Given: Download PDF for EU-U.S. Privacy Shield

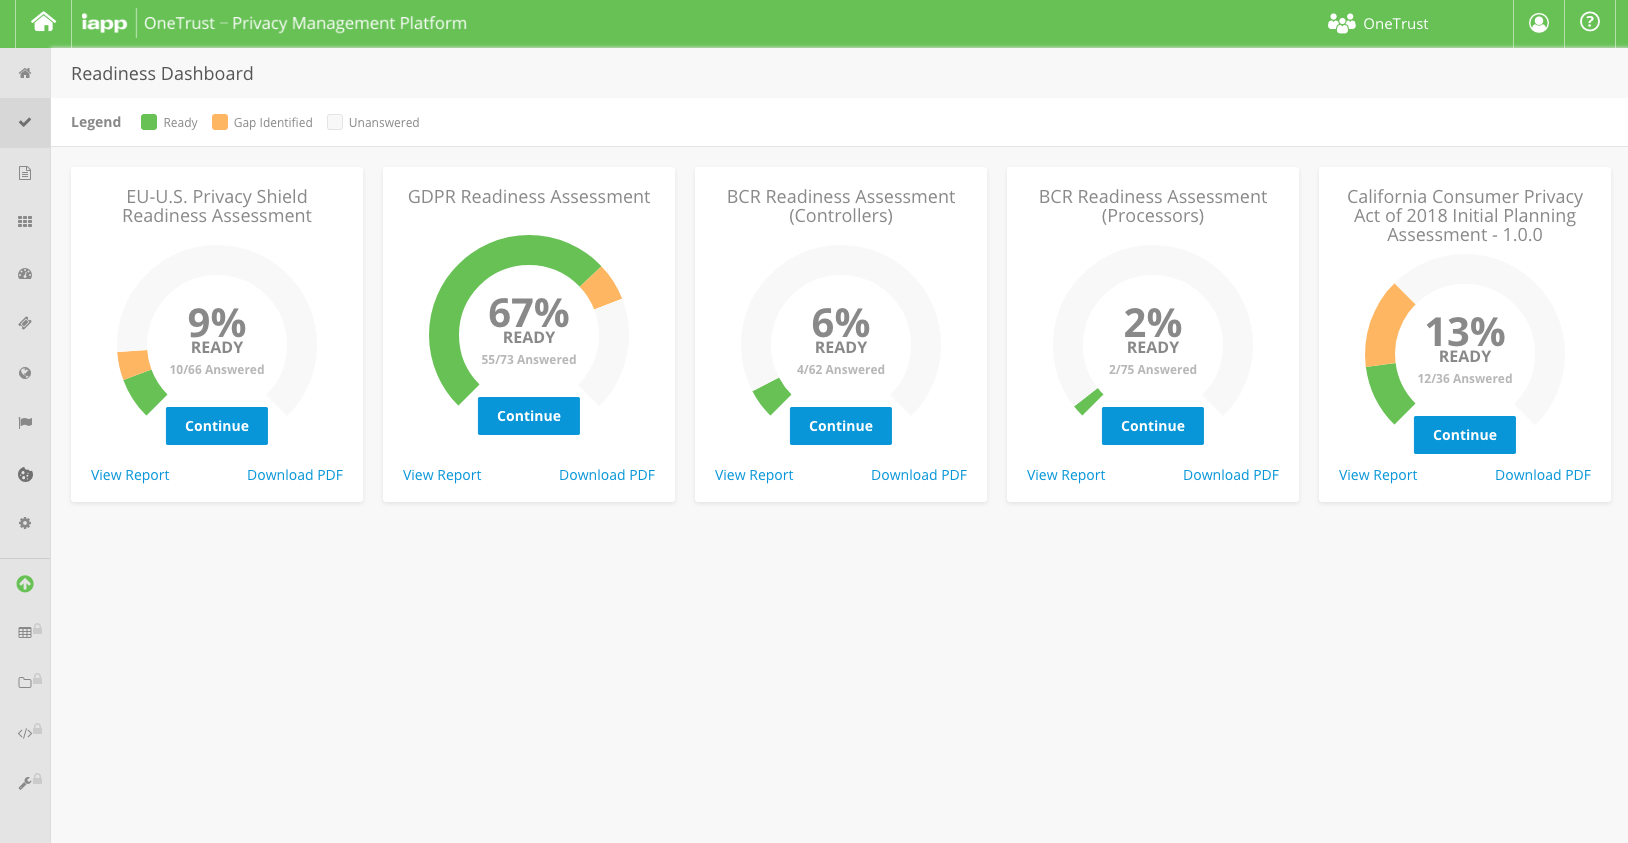Looking at the screenshot, I should click(x=295, y=475).
